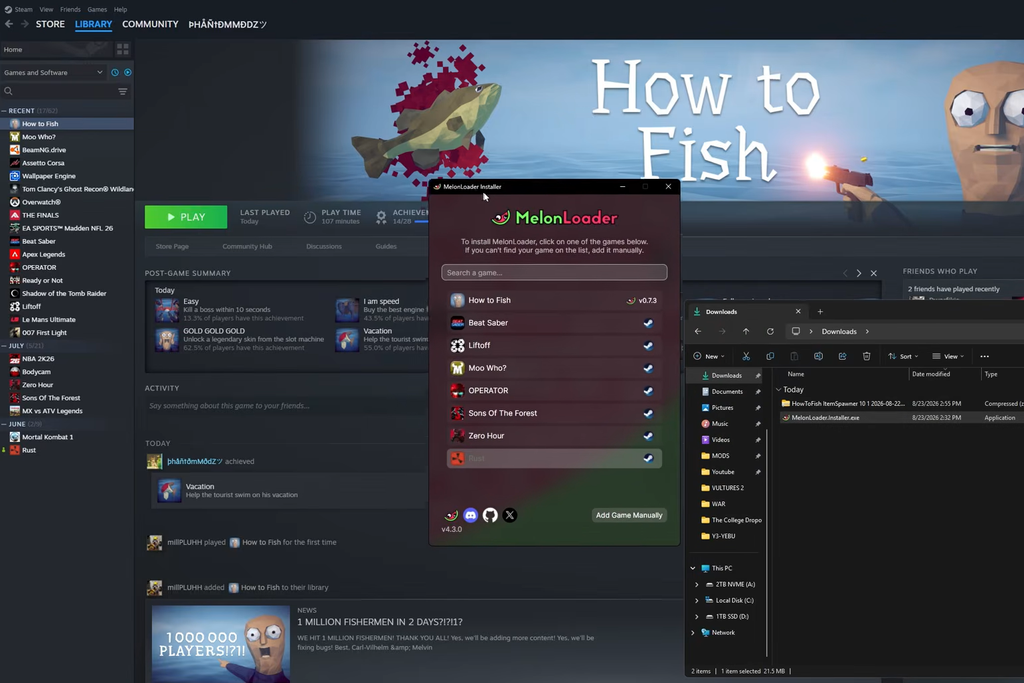The width and height of the screenshot is (1024, 683).
Task: Select MelonLoader.Installer.exe file in Downloads
Action: point(825,418)
